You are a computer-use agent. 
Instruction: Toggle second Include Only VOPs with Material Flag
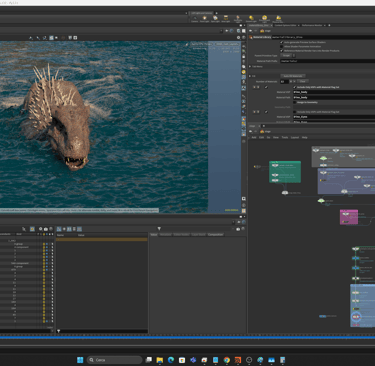point(295,112)
